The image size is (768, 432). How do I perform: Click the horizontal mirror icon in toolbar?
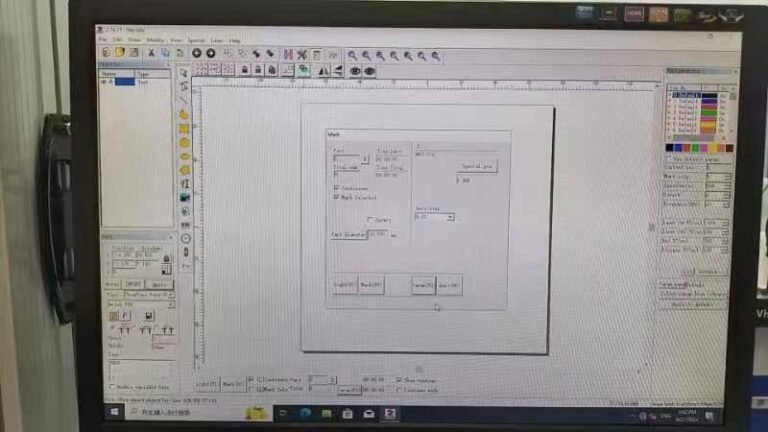point(324,72)
